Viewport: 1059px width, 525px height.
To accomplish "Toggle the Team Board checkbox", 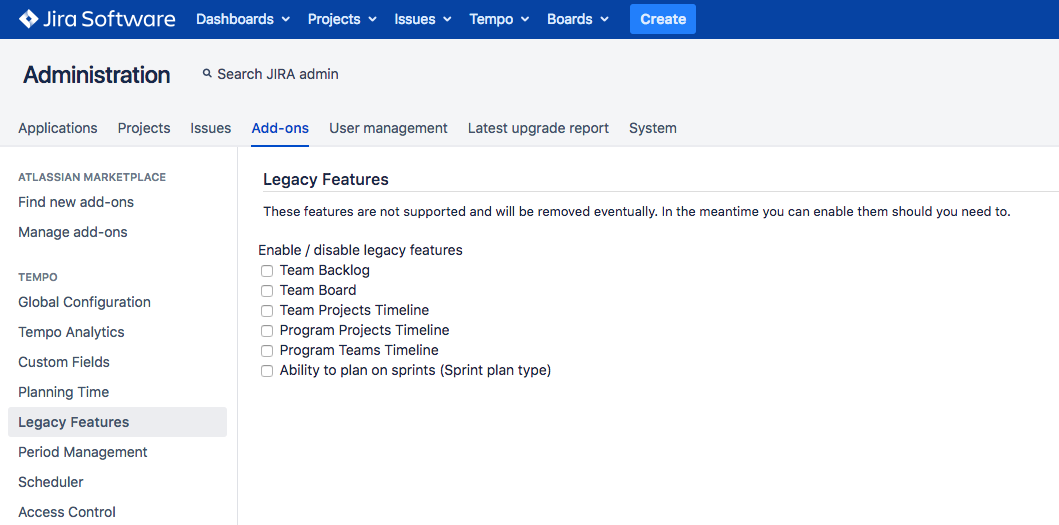I will coord(267,291).
